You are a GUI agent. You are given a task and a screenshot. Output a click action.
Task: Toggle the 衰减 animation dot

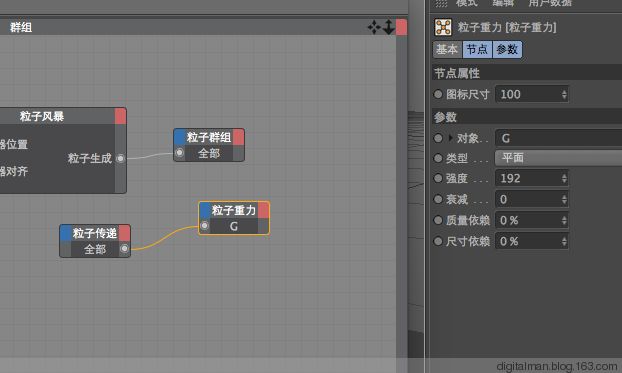tap(438, 199)
